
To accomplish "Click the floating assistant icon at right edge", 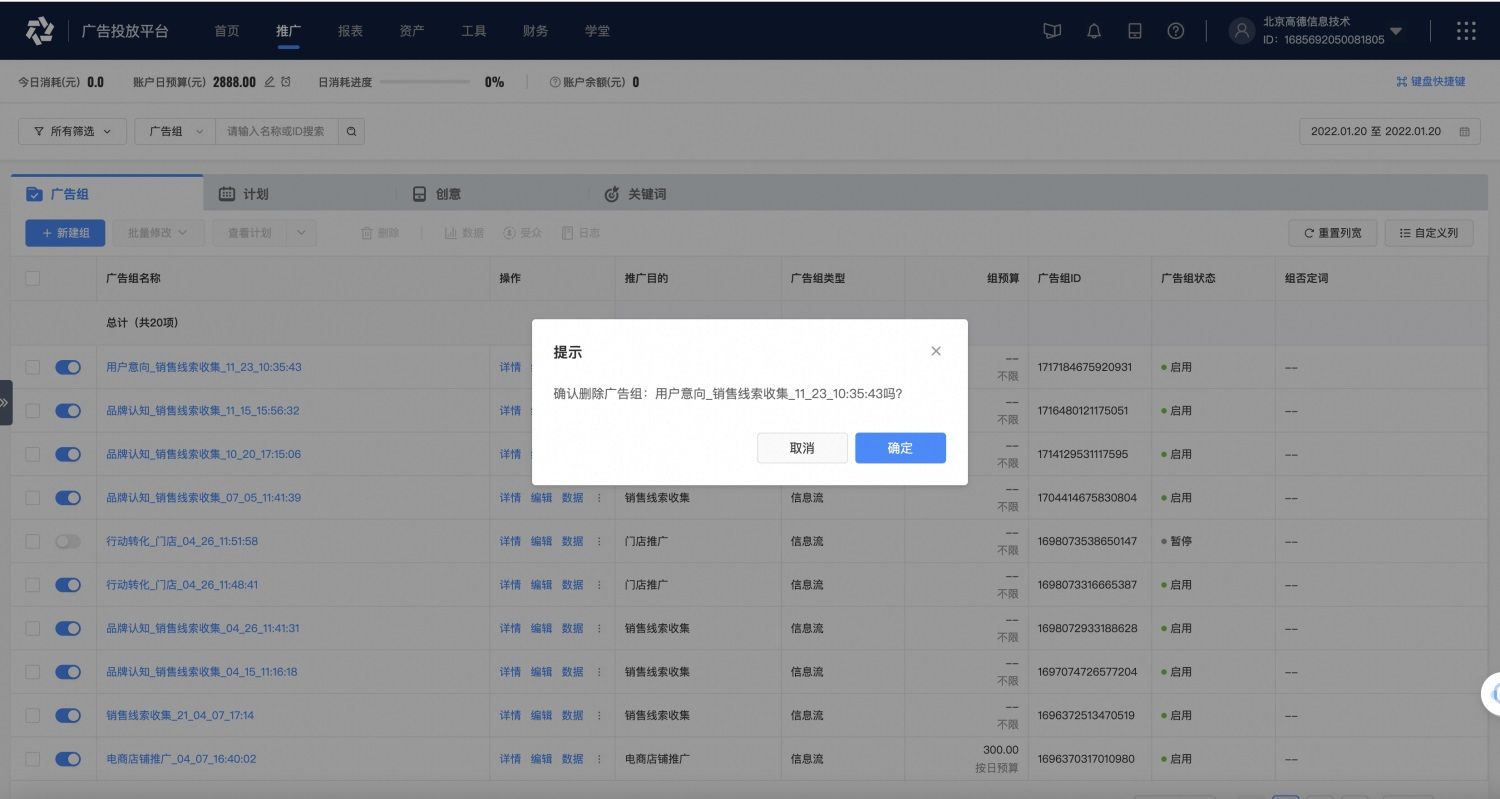I will pyautogui.click(x=1492, y=692).
